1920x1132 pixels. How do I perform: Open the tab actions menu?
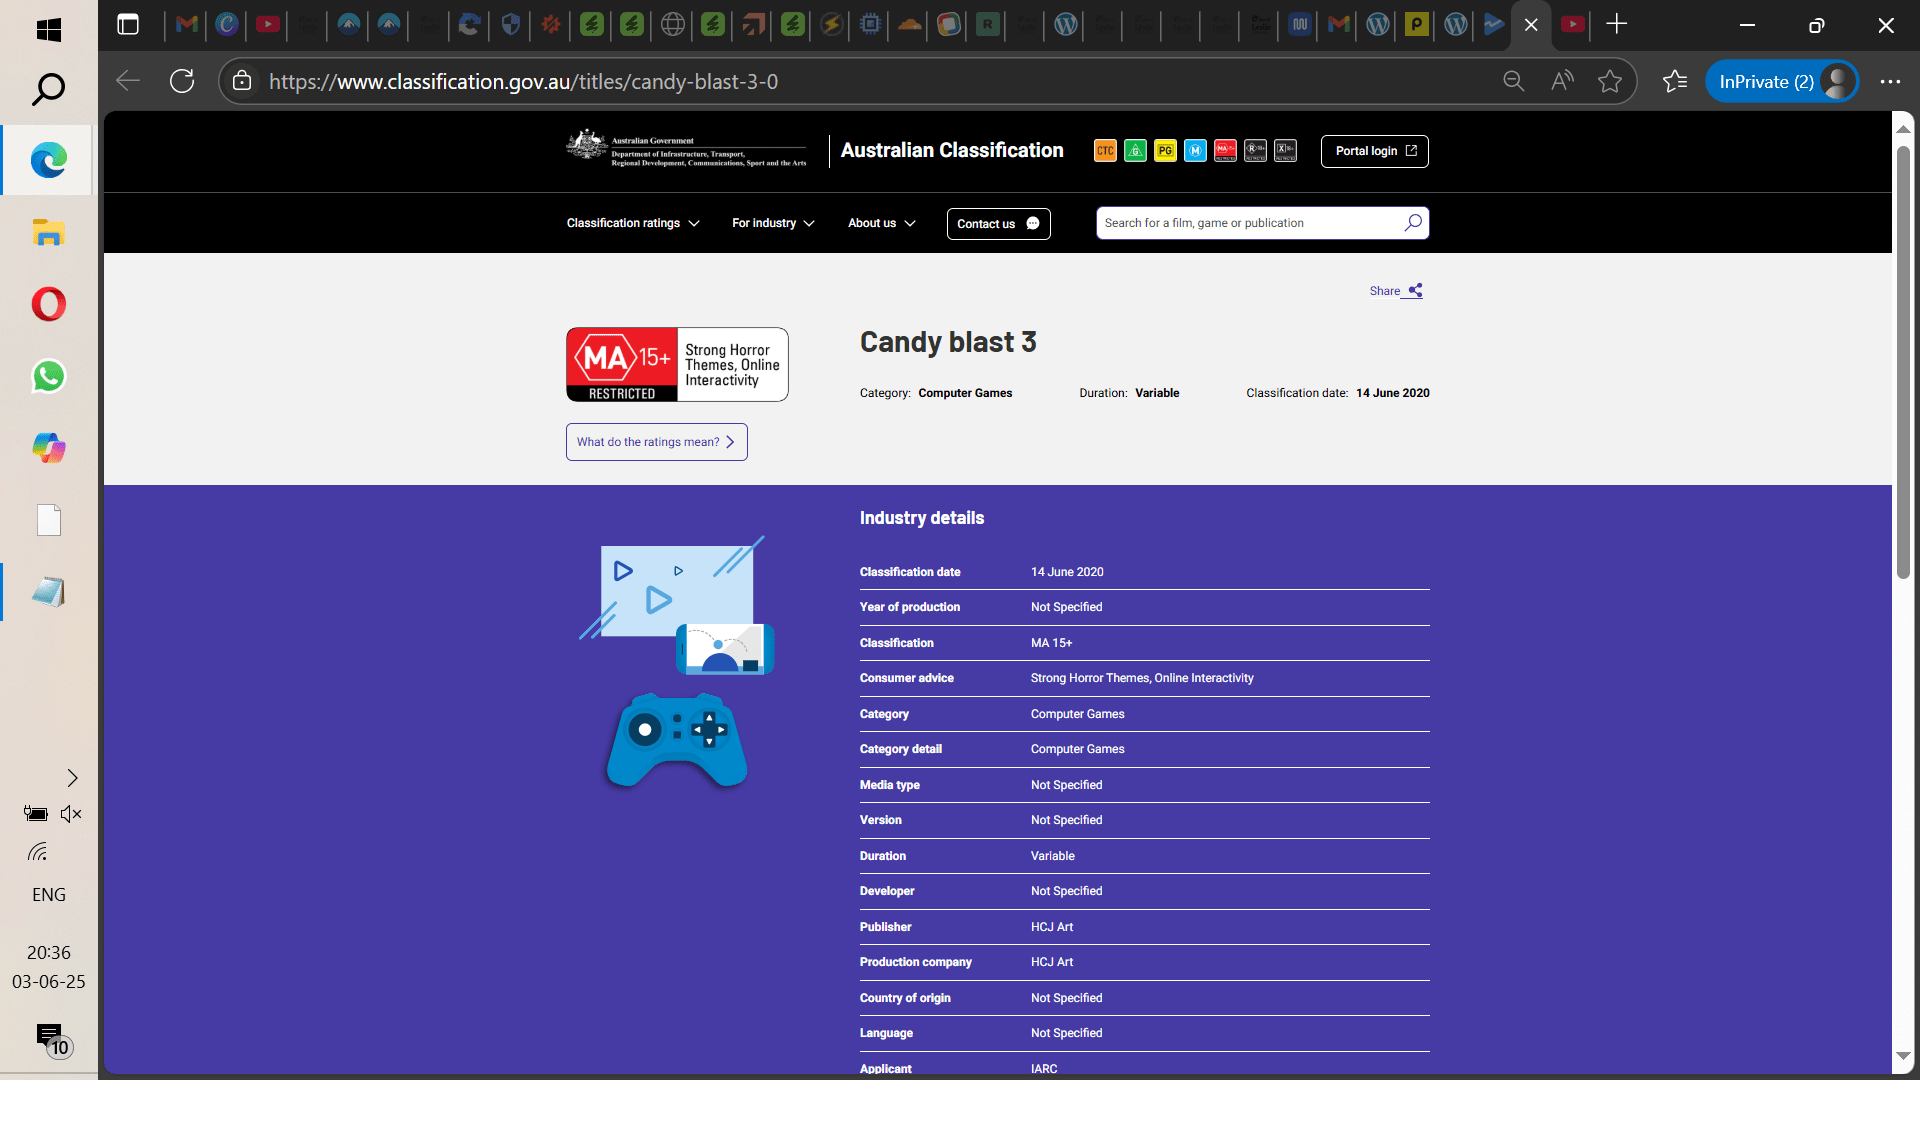click(x=128, y=25)
